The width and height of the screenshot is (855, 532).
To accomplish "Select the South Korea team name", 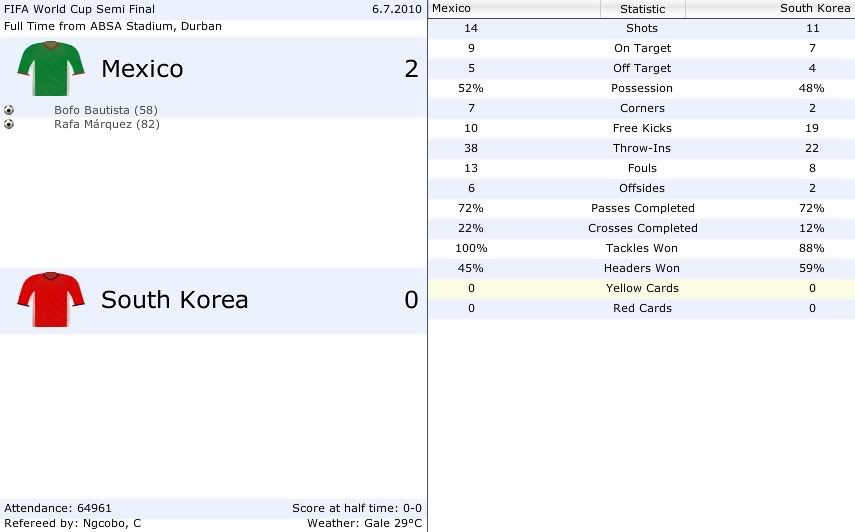I will coord(174,300).
